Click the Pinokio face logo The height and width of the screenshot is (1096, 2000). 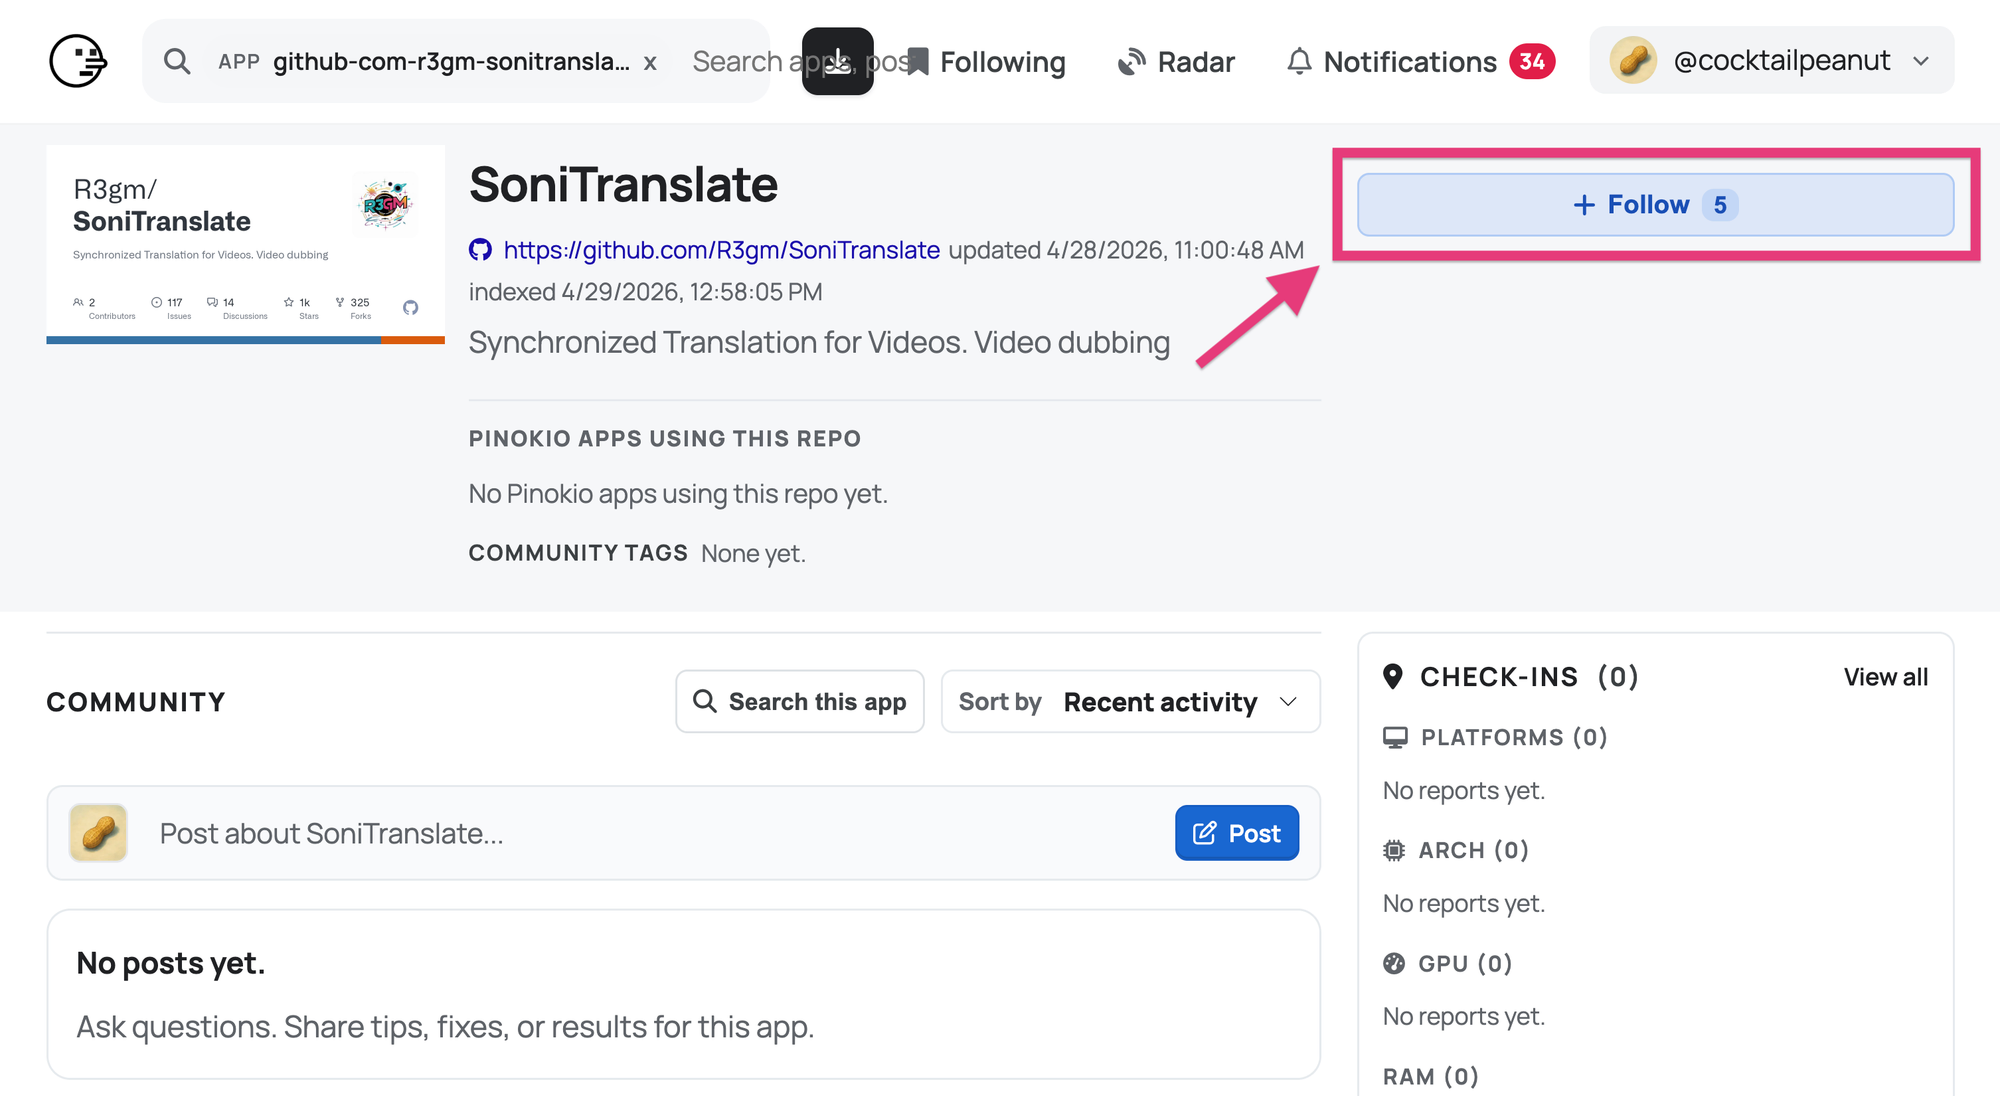[78, 61]
